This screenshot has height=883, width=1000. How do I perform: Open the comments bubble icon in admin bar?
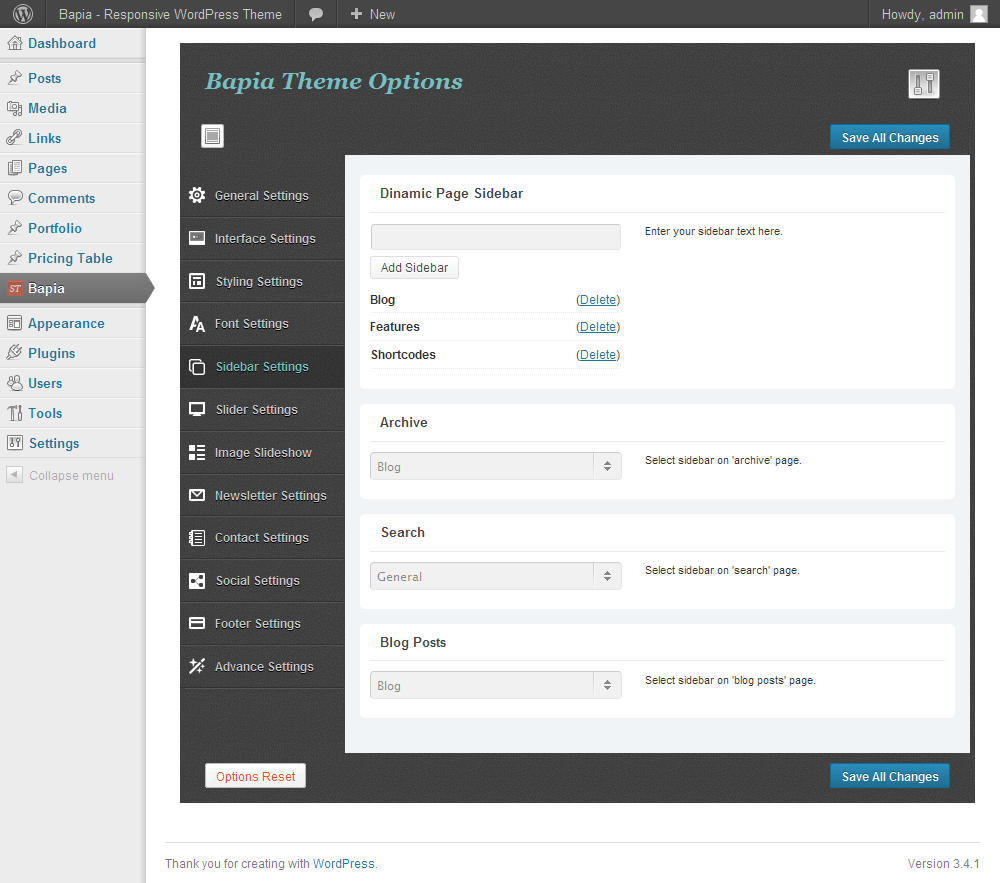(316, 14)
